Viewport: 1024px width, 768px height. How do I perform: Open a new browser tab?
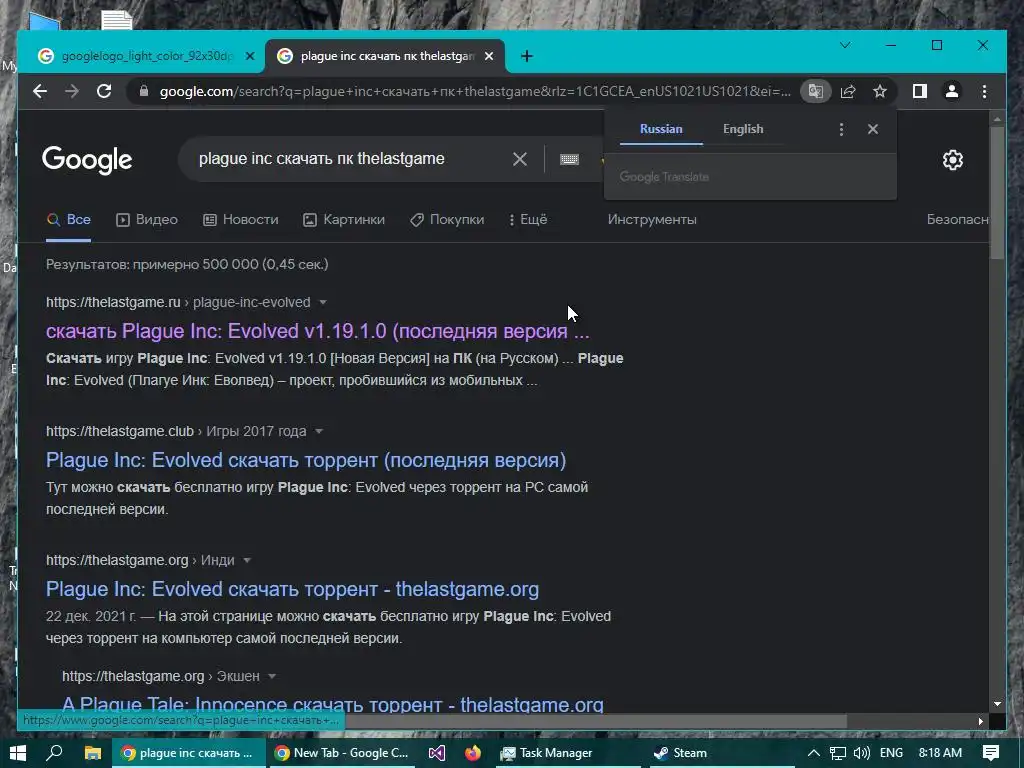527,56
